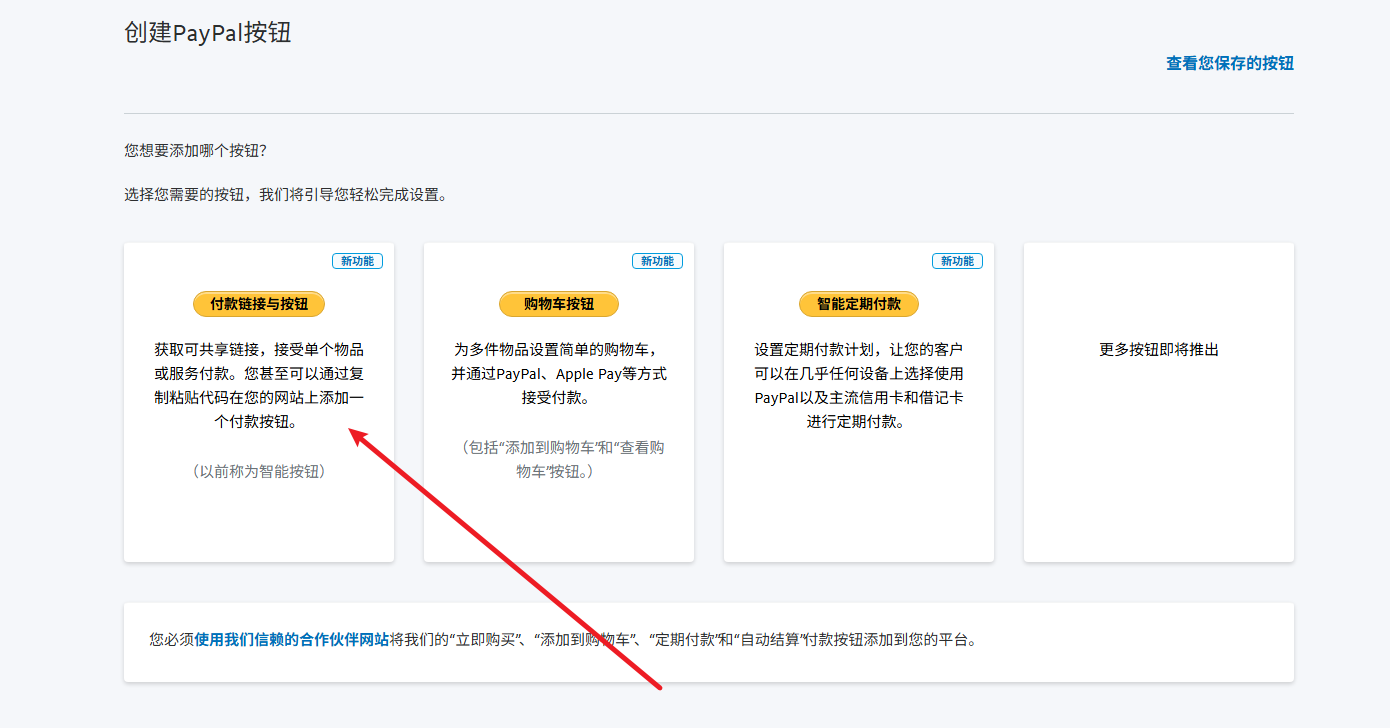This screenshot has height=728, width=1390.
Task: Click the 选择您需要的按钮 instruction line
Action: pyautogui.click(x=286, y=195)
